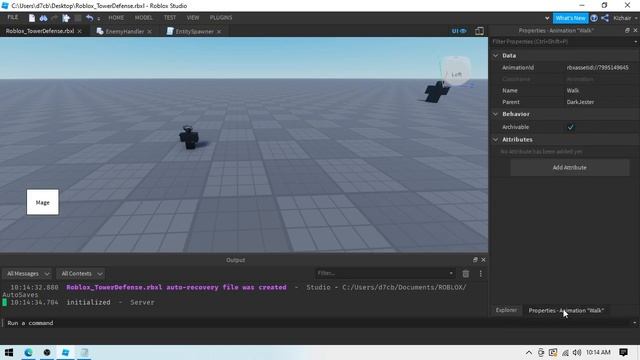Viewport: 640px width, 360px height.
Task: Open the Filter Properties dropdown arrow
Action: (636, 42)
